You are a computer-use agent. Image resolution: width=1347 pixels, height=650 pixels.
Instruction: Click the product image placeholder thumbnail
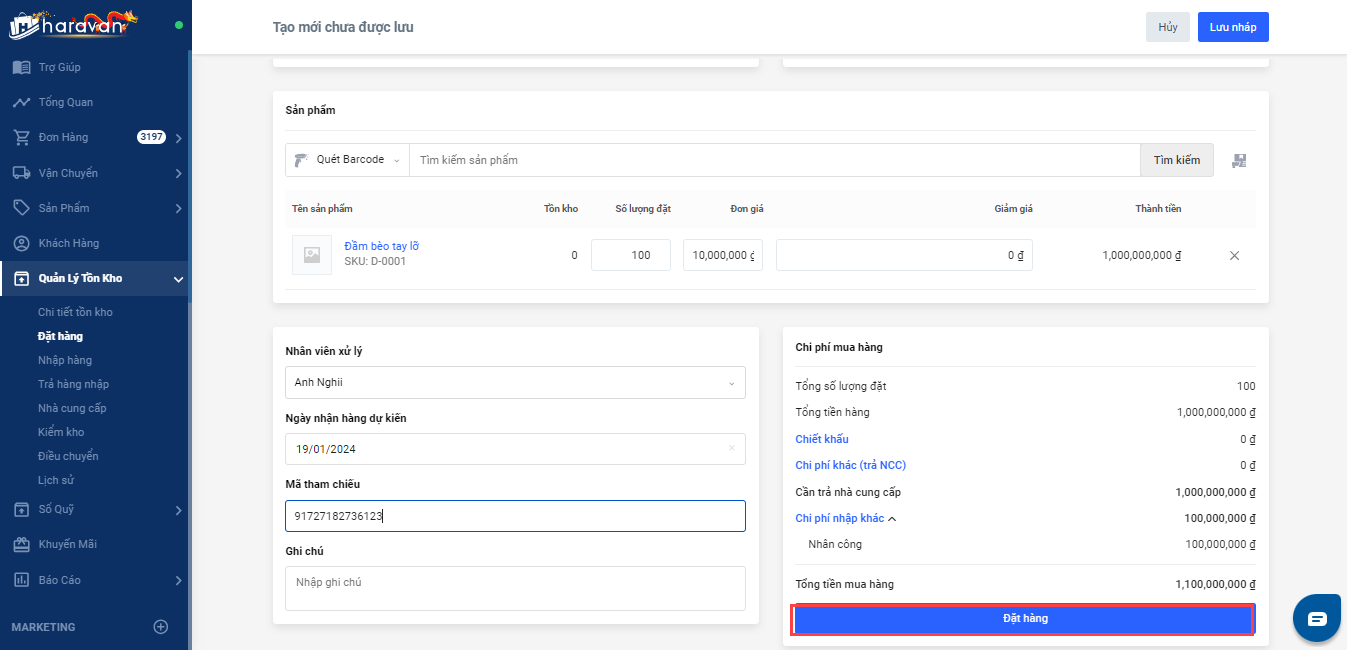coord(312,255)
